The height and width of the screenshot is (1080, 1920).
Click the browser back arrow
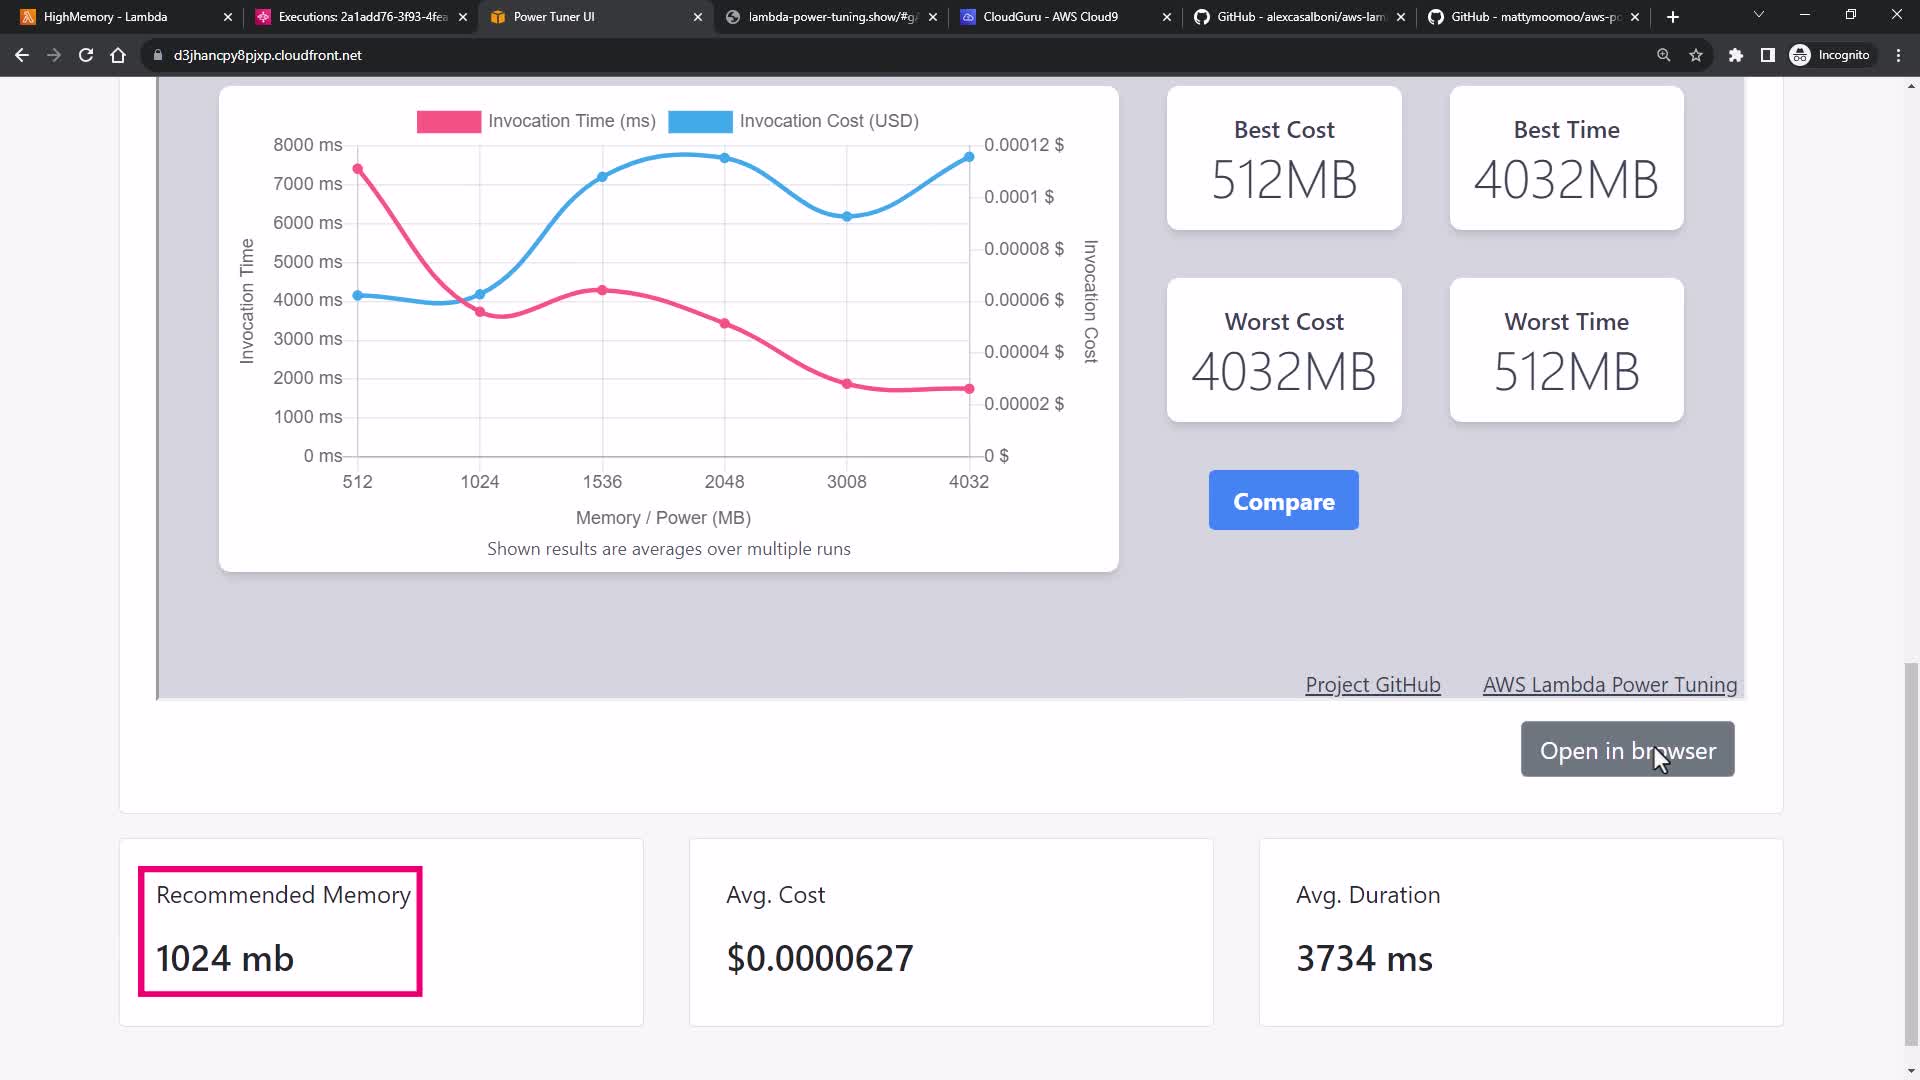click(22, 55)
